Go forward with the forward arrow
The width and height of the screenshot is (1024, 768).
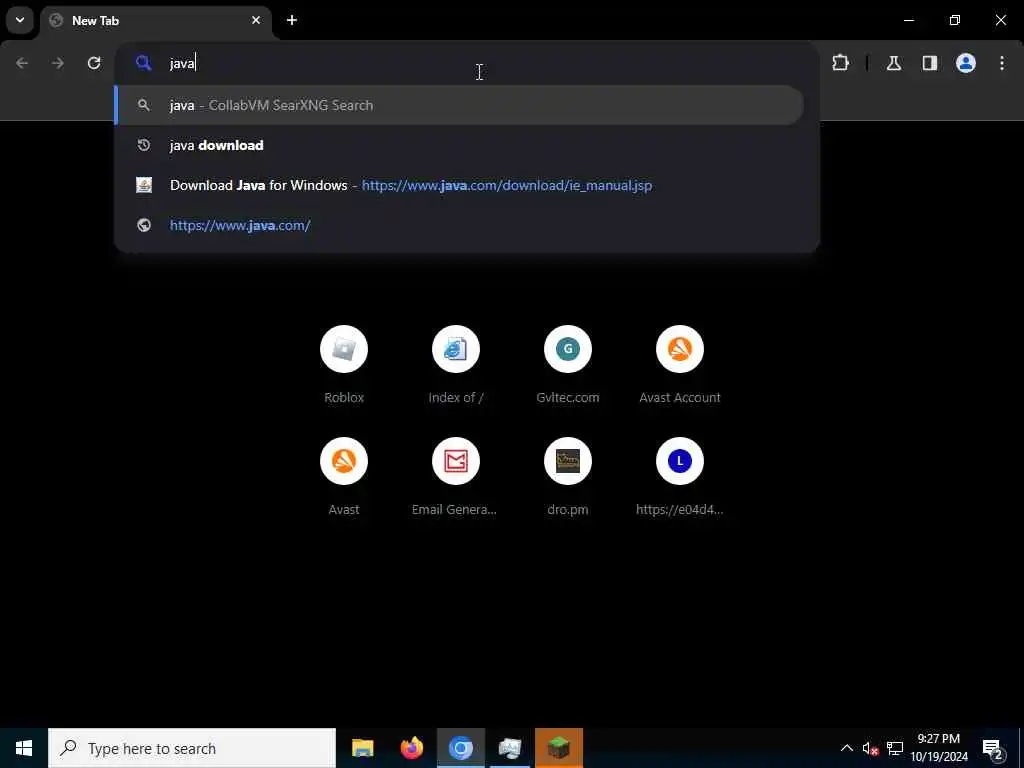tap(58, 63)
